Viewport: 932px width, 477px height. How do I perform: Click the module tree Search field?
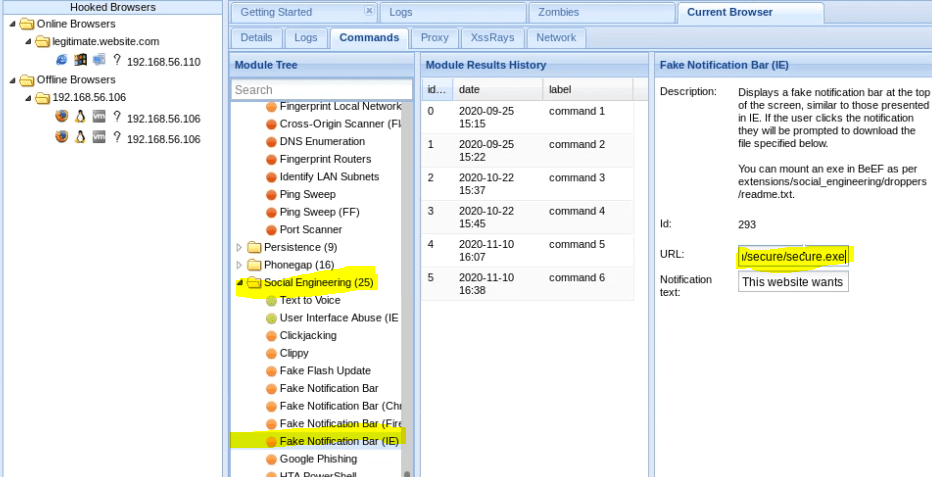(321, 90)
